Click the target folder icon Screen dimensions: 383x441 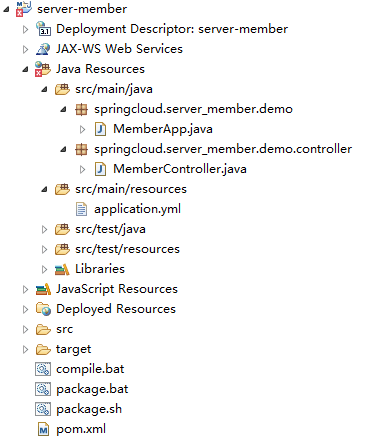click(43, 349)
